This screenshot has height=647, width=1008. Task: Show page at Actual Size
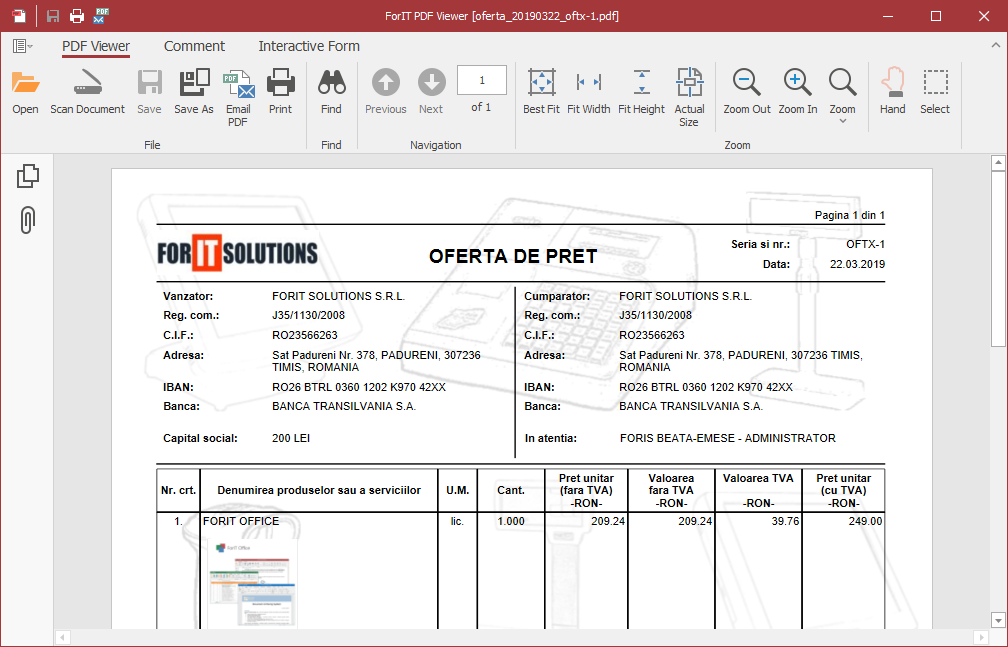coord(689,82)
